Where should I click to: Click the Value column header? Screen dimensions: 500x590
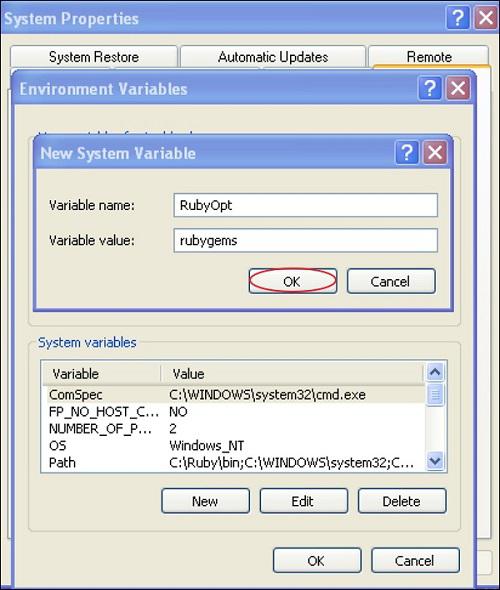[x=293, y=374]
